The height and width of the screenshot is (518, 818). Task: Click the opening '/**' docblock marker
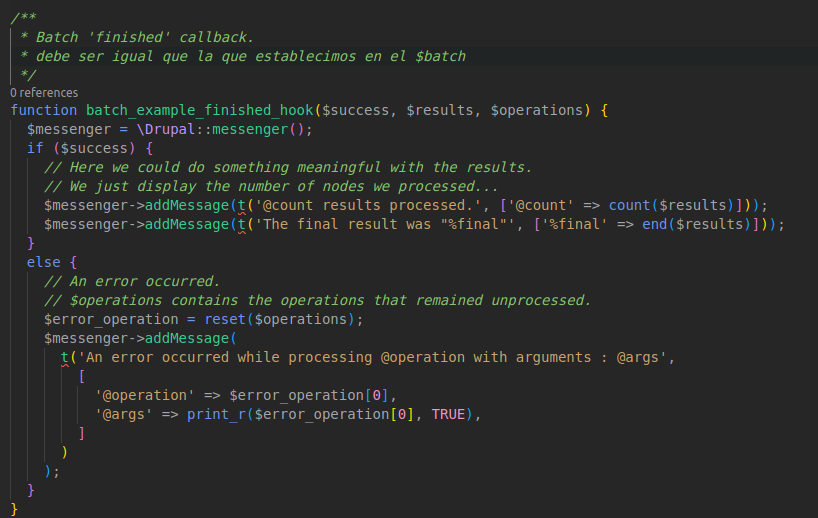point(23,18)
